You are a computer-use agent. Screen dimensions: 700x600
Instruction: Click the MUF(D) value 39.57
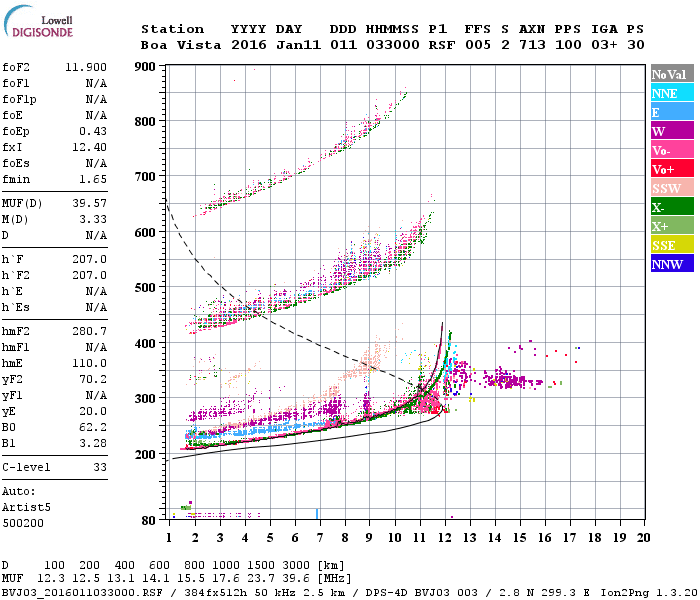pos(89,204)
